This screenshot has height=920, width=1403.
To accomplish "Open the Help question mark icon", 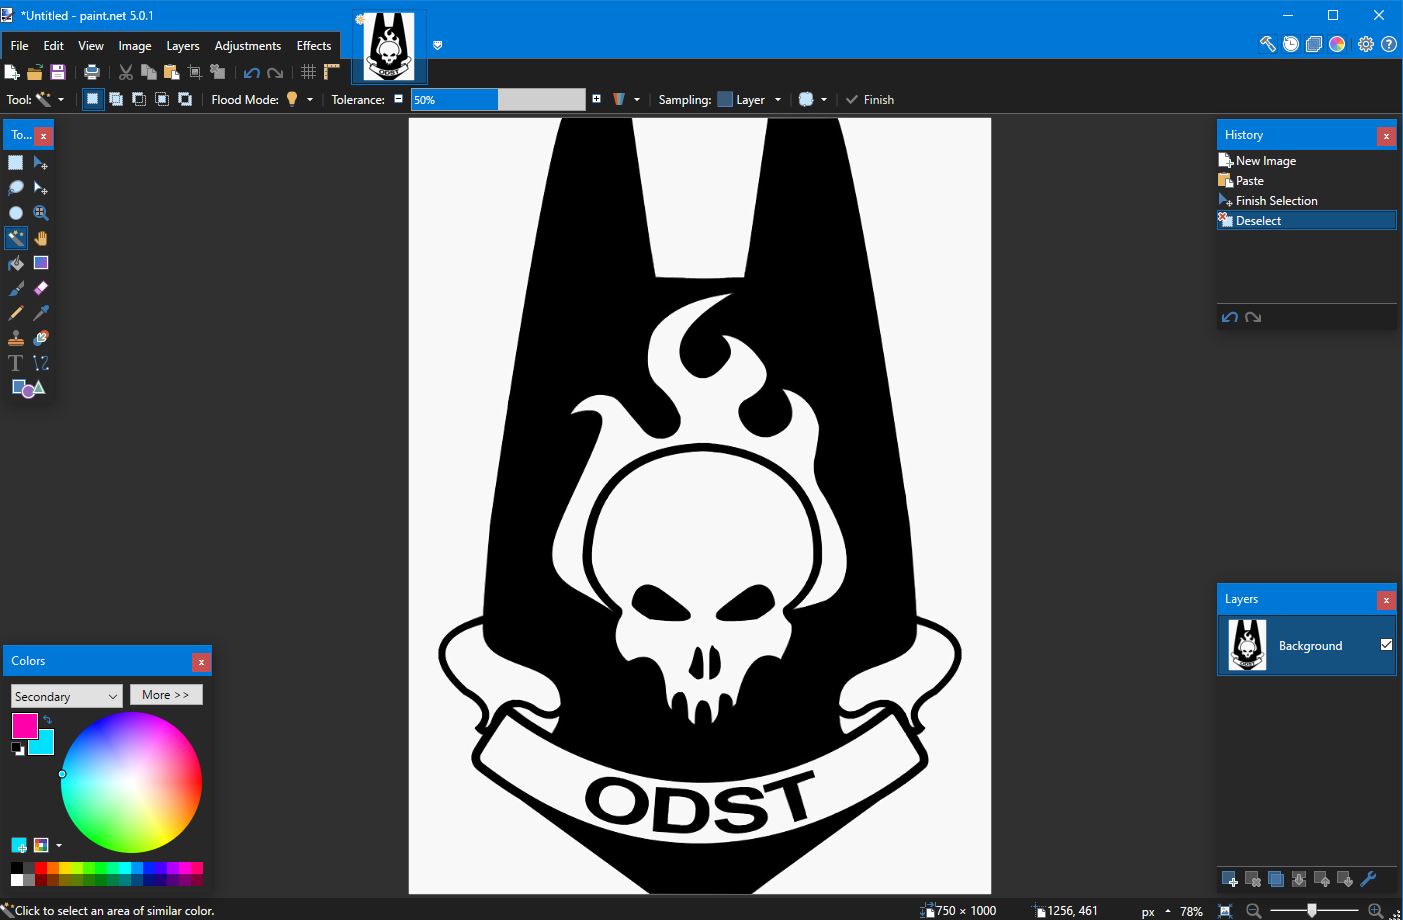I will tap(1389, 44).
